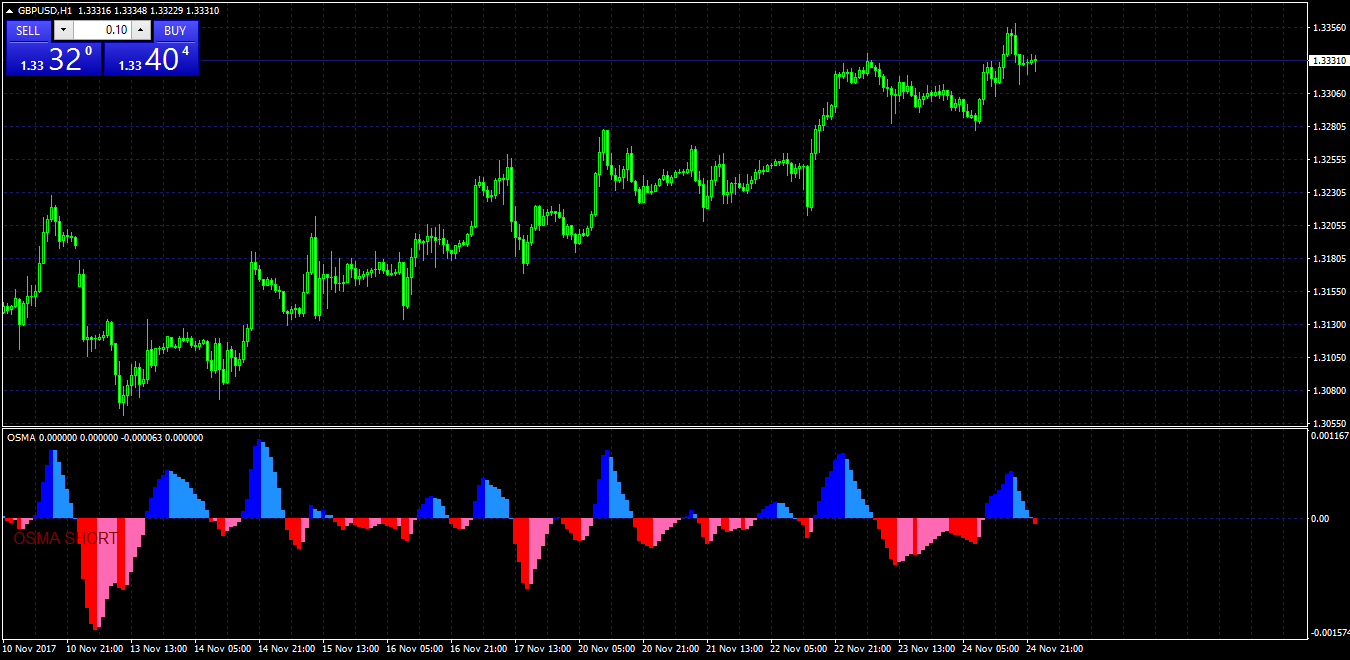
Task: Click the -0.001574 indicator scale value
Action: click(x=1329, y=633)
